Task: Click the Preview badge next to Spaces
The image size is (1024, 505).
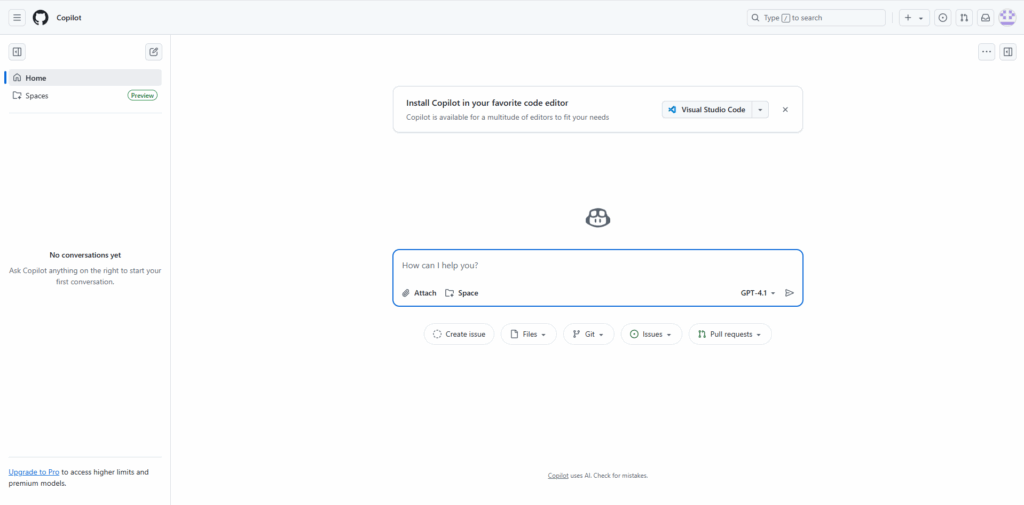Action: pyautogui.click(x=142, y=95)
